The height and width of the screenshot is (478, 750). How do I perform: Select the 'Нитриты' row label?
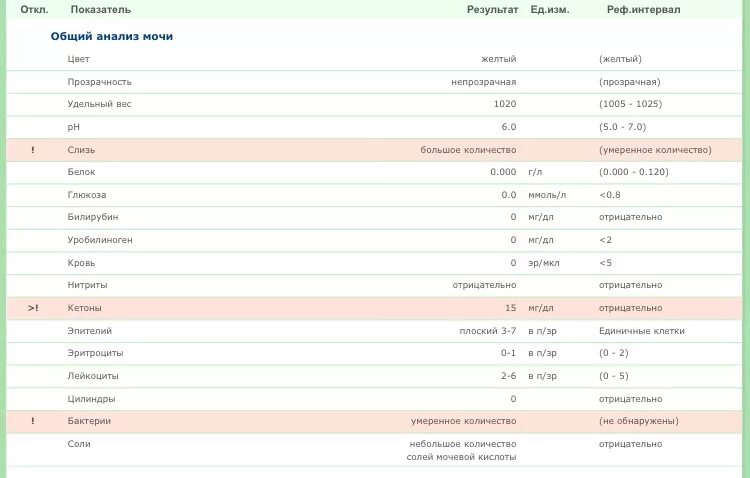pos(88,285)
